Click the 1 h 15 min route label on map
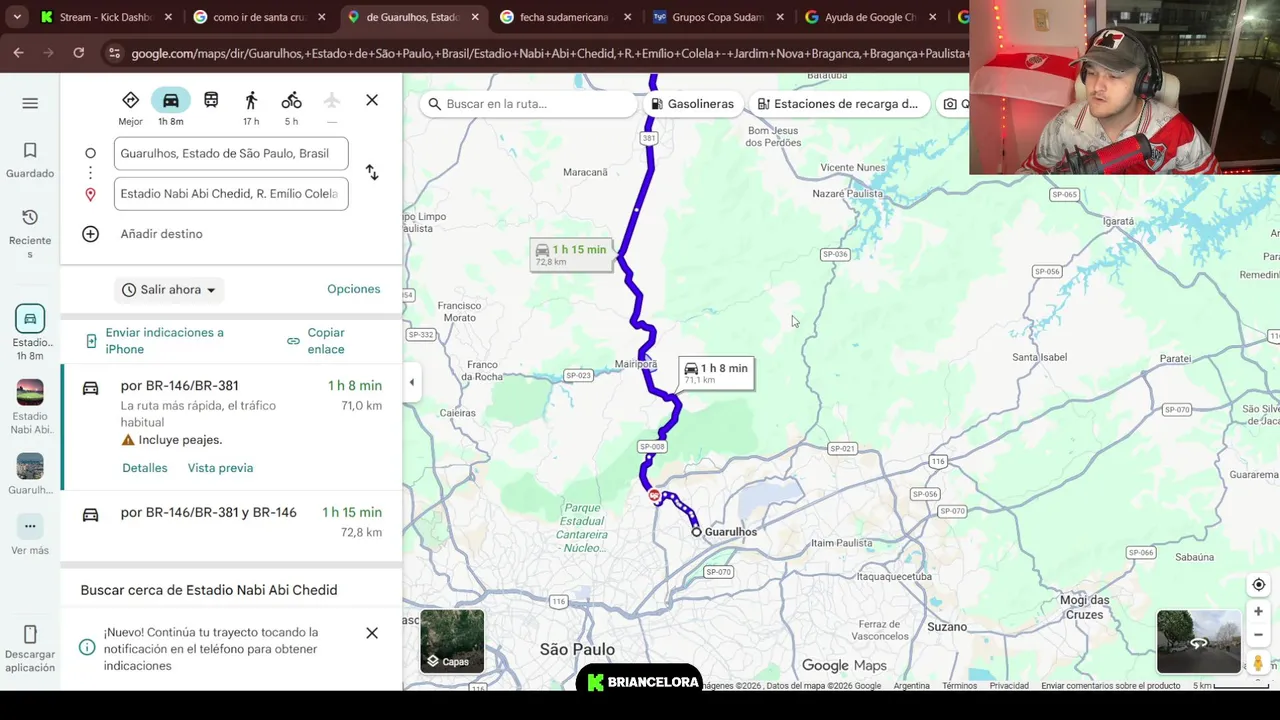1280x720 pixels. pos(571,254)
